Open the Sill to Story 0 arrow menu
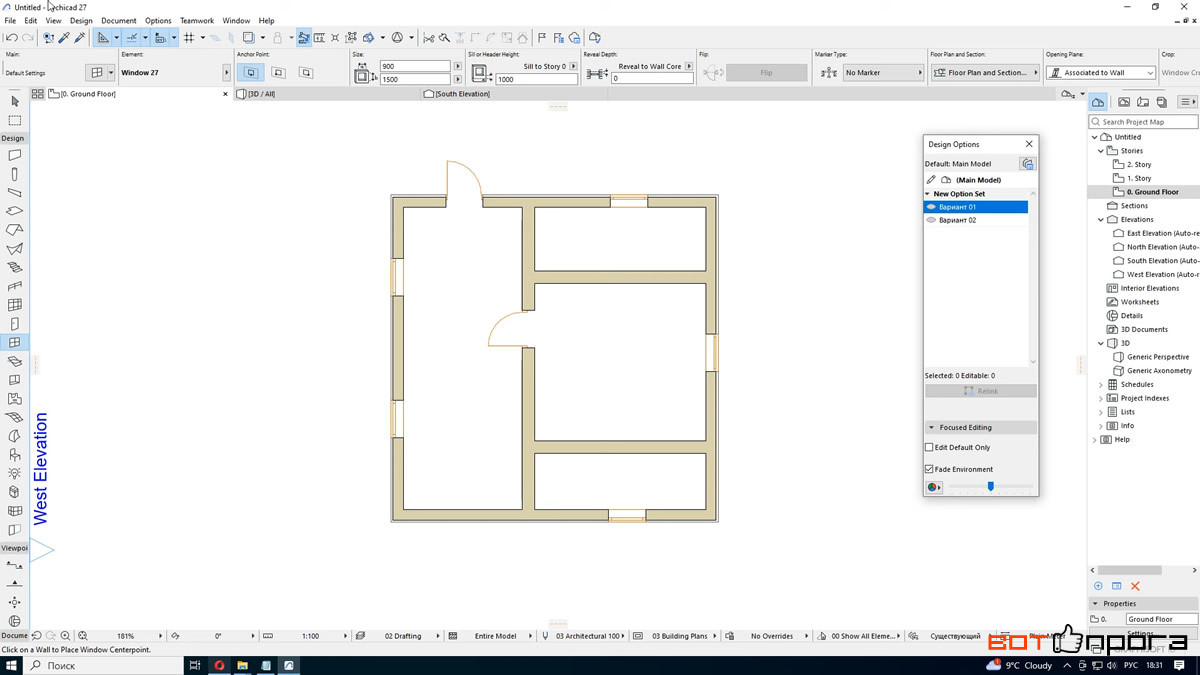The image size is (1200, 675). coord(574,67)
